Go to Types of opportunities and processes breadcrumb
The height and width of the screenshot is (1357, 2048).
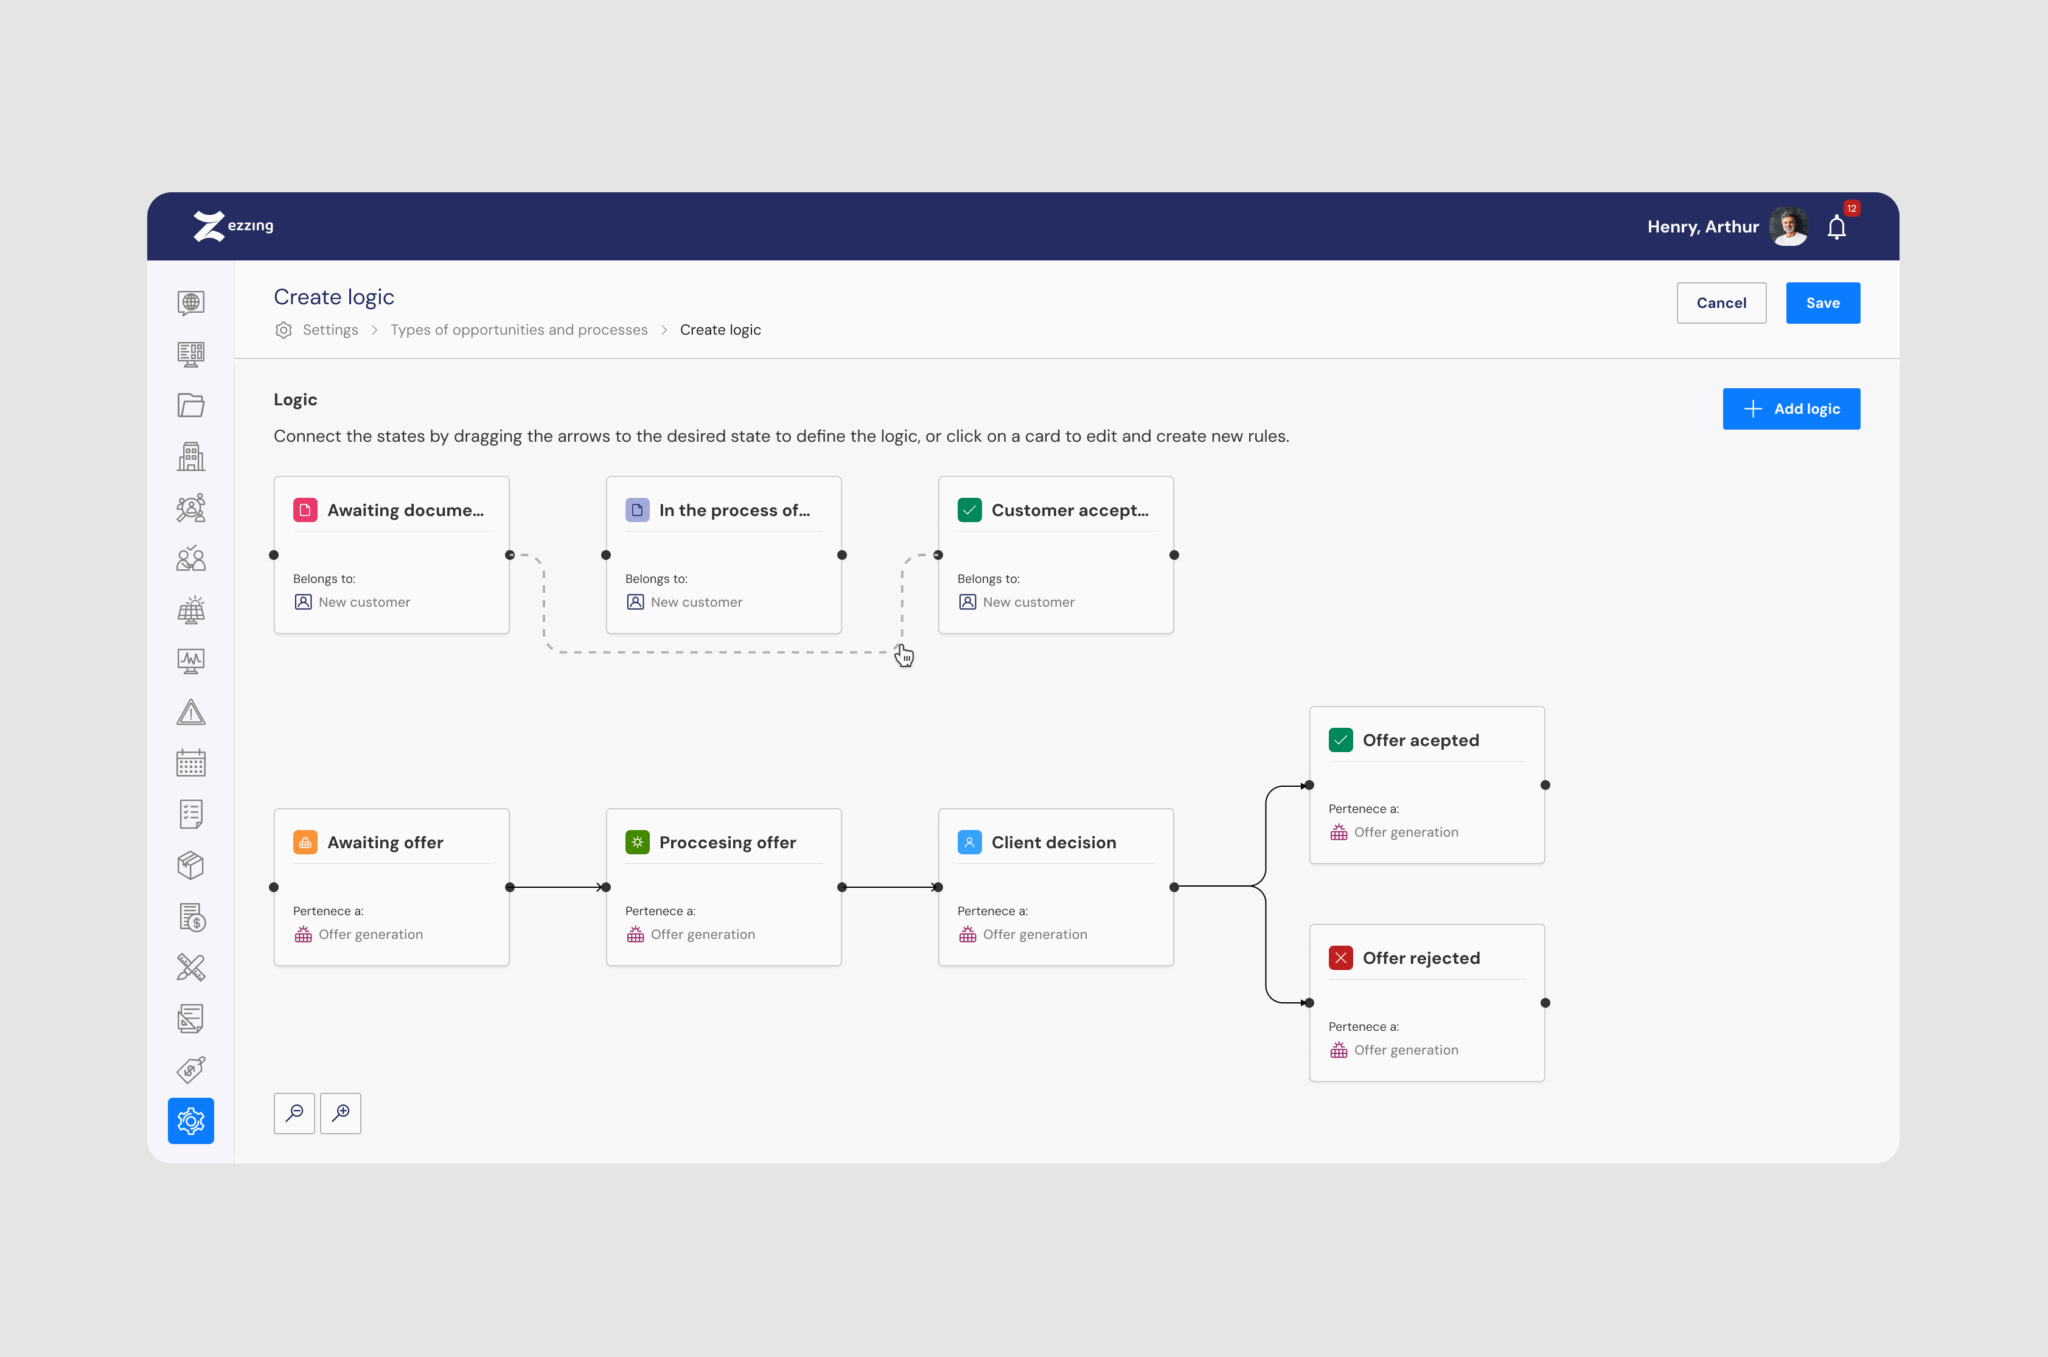[x=519, y=330]
